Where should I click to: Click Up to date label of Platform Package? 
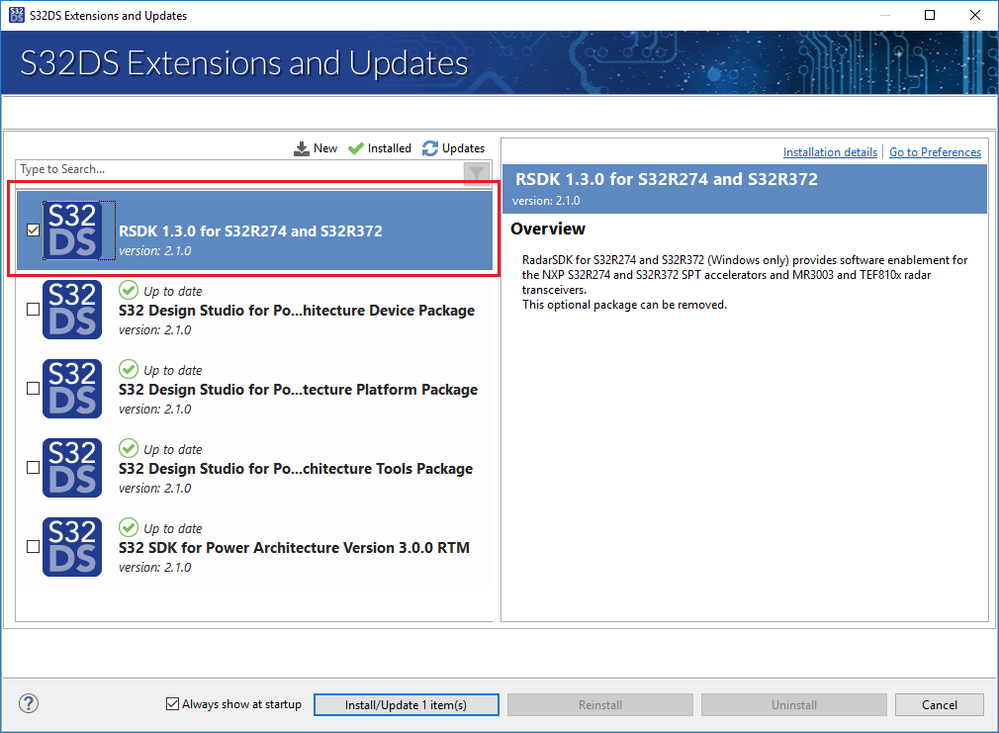pyautogui.click(x=173, y=370)
